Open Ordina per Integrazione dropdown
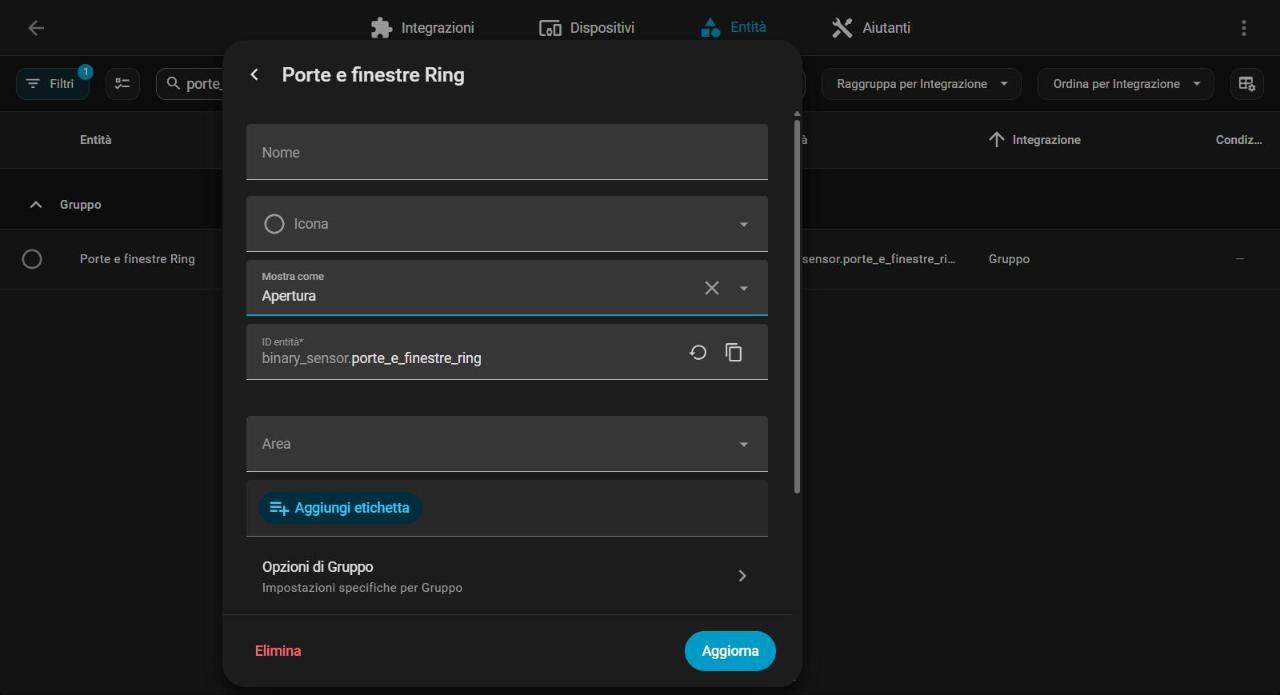 point(1125,84)
